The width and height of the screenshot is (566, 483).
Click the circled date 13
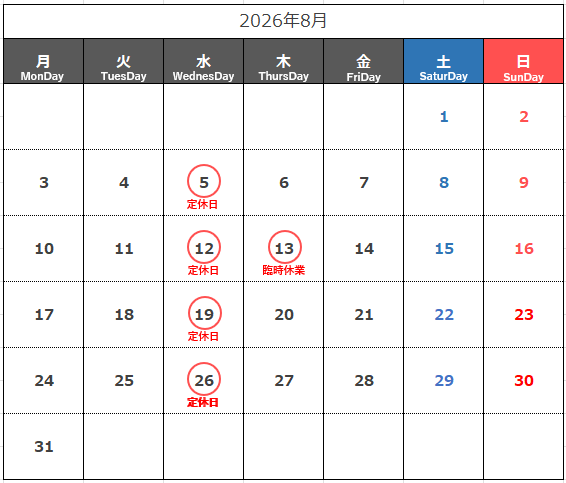point(285,247)
